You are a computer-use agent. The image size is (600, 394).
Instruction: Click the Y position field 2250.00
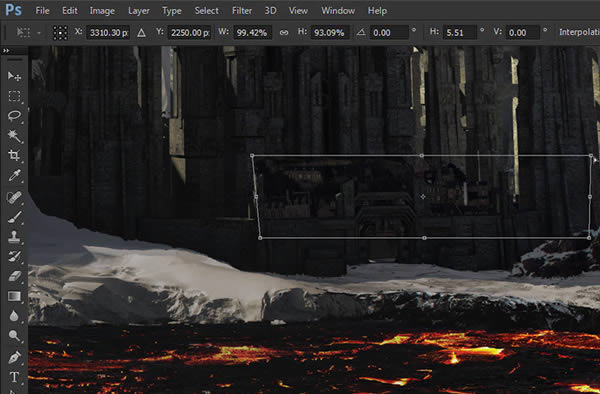coord(189,33)
